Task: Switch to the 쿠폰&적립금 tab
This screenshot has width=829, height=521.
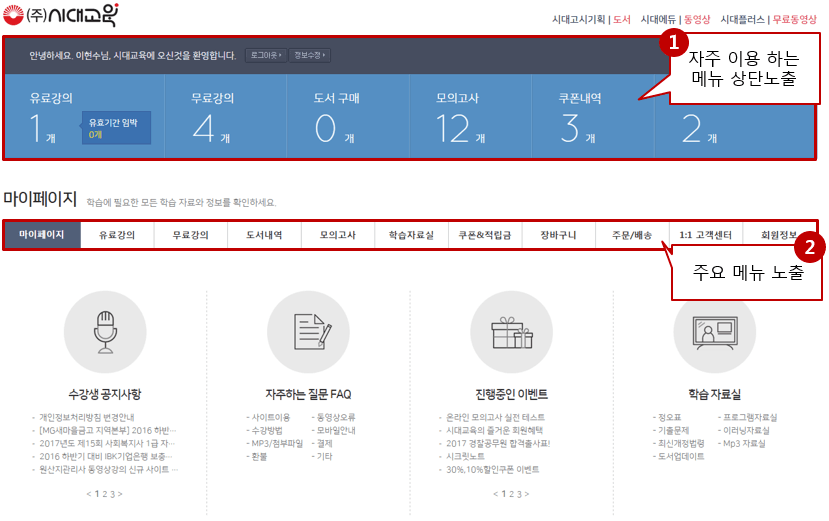Action: tap(484, 235)
